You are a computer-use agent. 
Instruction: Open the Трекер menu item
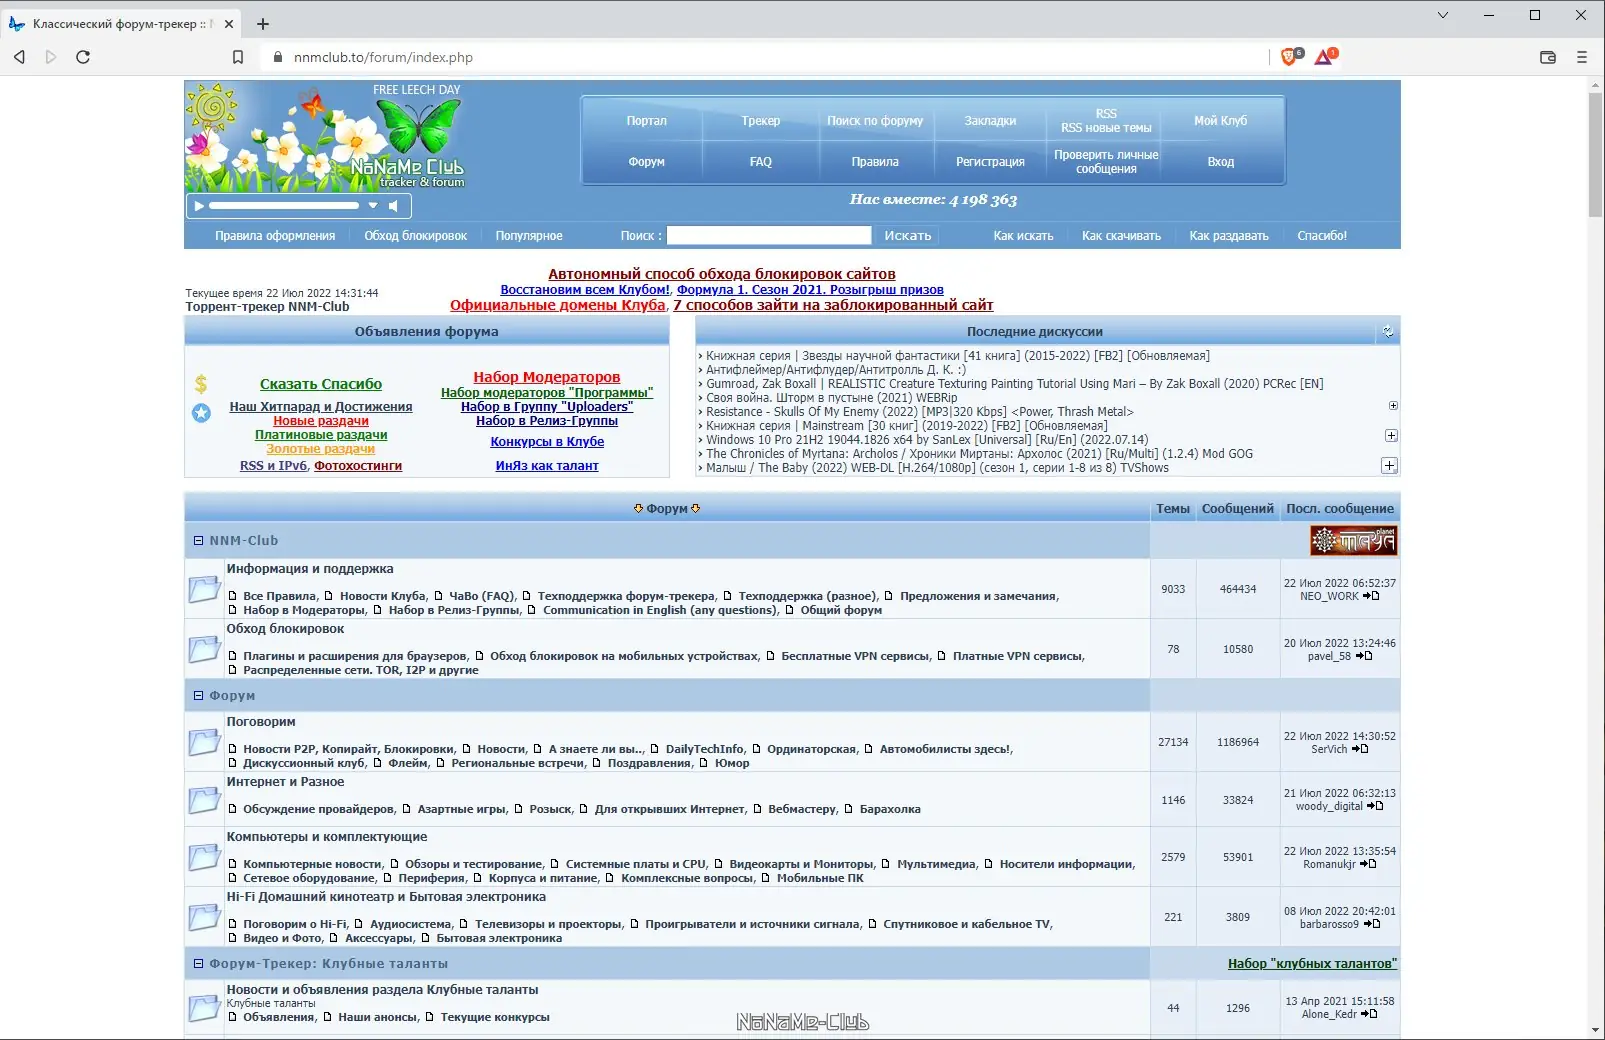click(x=761, y=120)
